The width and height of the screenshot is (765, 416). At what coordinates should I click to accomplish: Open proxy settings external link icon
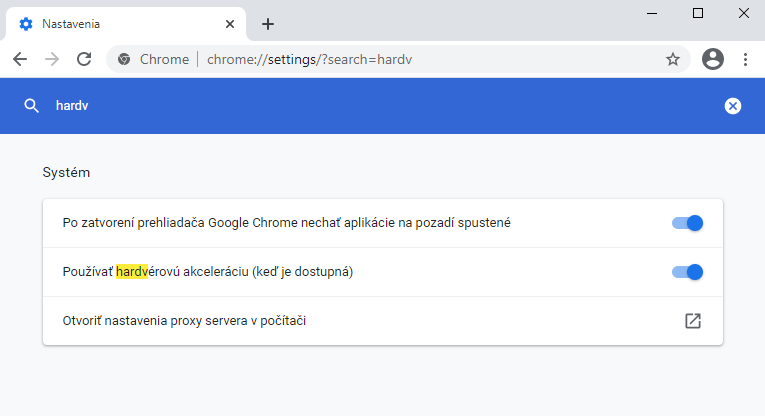click(x=692, y=321)
